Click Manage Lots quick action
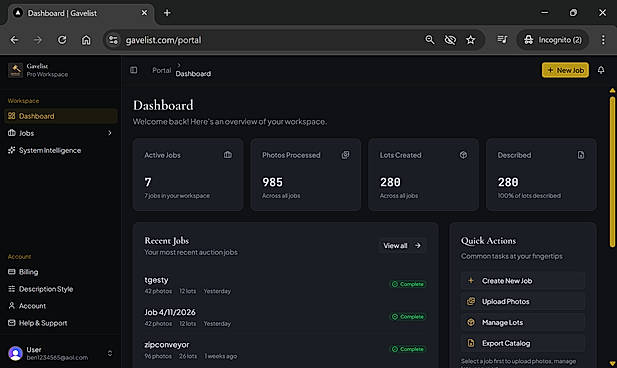 tap(523, 322)
